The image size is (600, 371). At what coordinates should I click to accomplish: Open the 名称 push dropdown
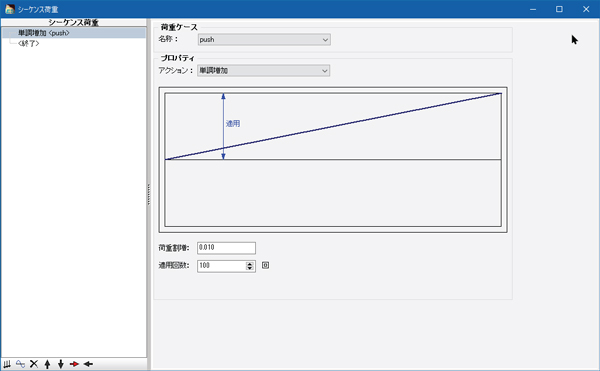[x=264, y=39]
